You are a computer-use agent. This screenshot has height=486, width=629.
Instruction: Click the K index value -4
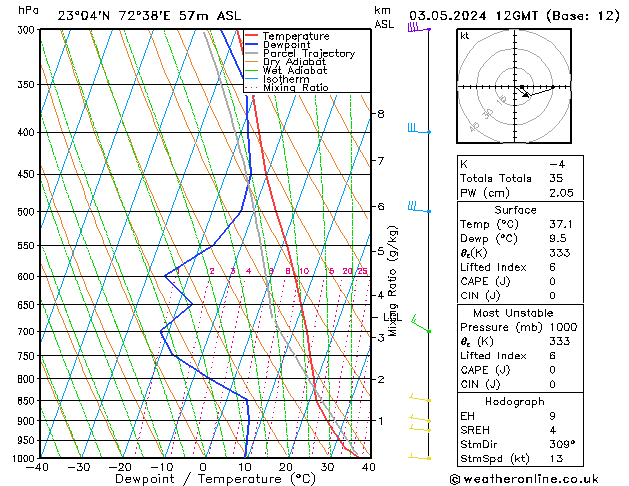click(x=557, y=164)
